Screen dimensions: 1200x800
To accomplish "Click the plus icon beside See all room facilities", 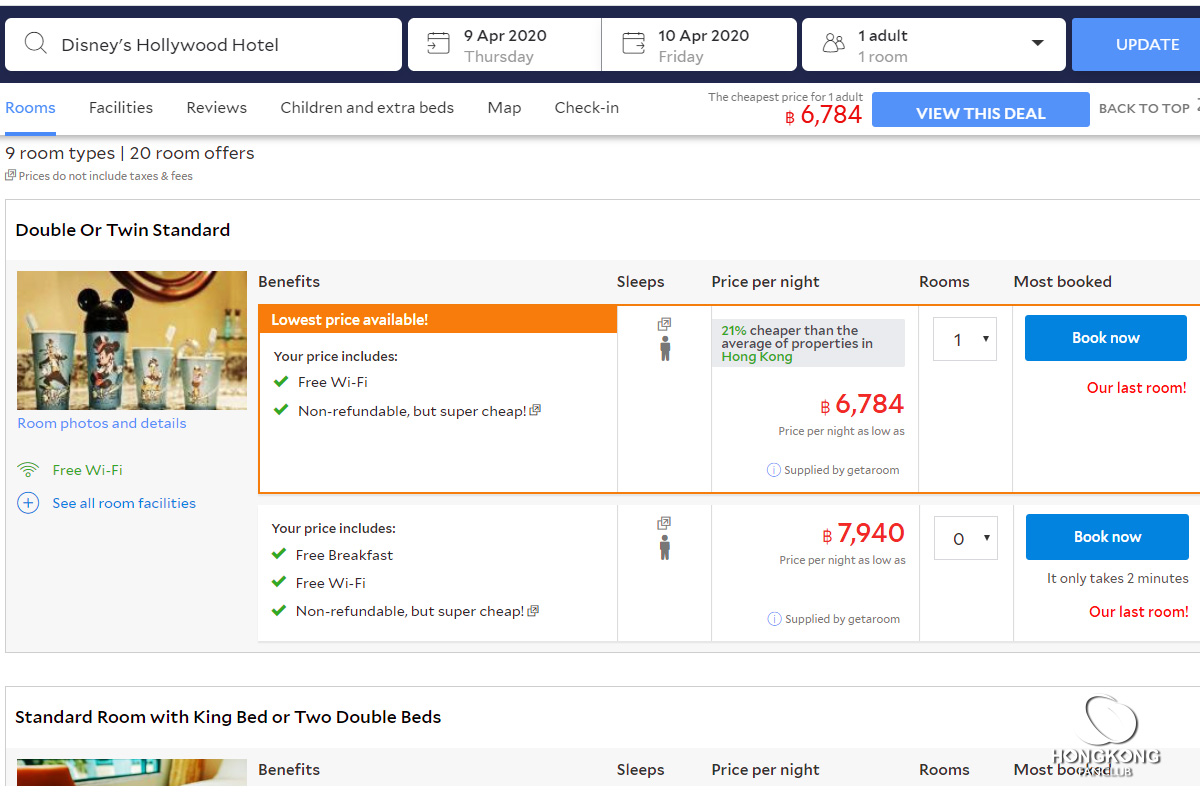I will pos(28,503).
